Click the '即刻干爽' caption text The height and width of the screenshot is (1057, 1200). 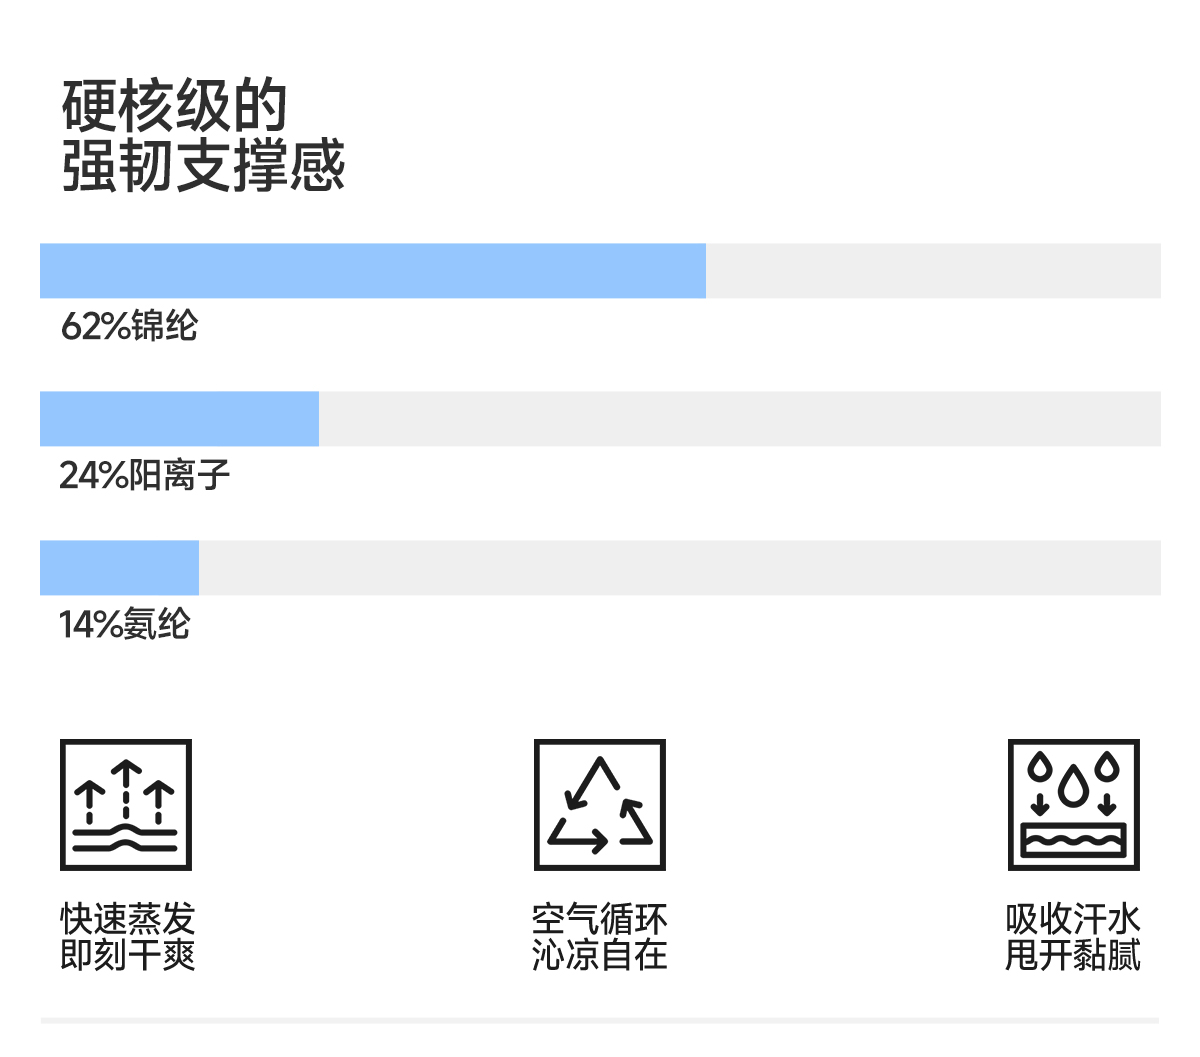coord(128,955)
